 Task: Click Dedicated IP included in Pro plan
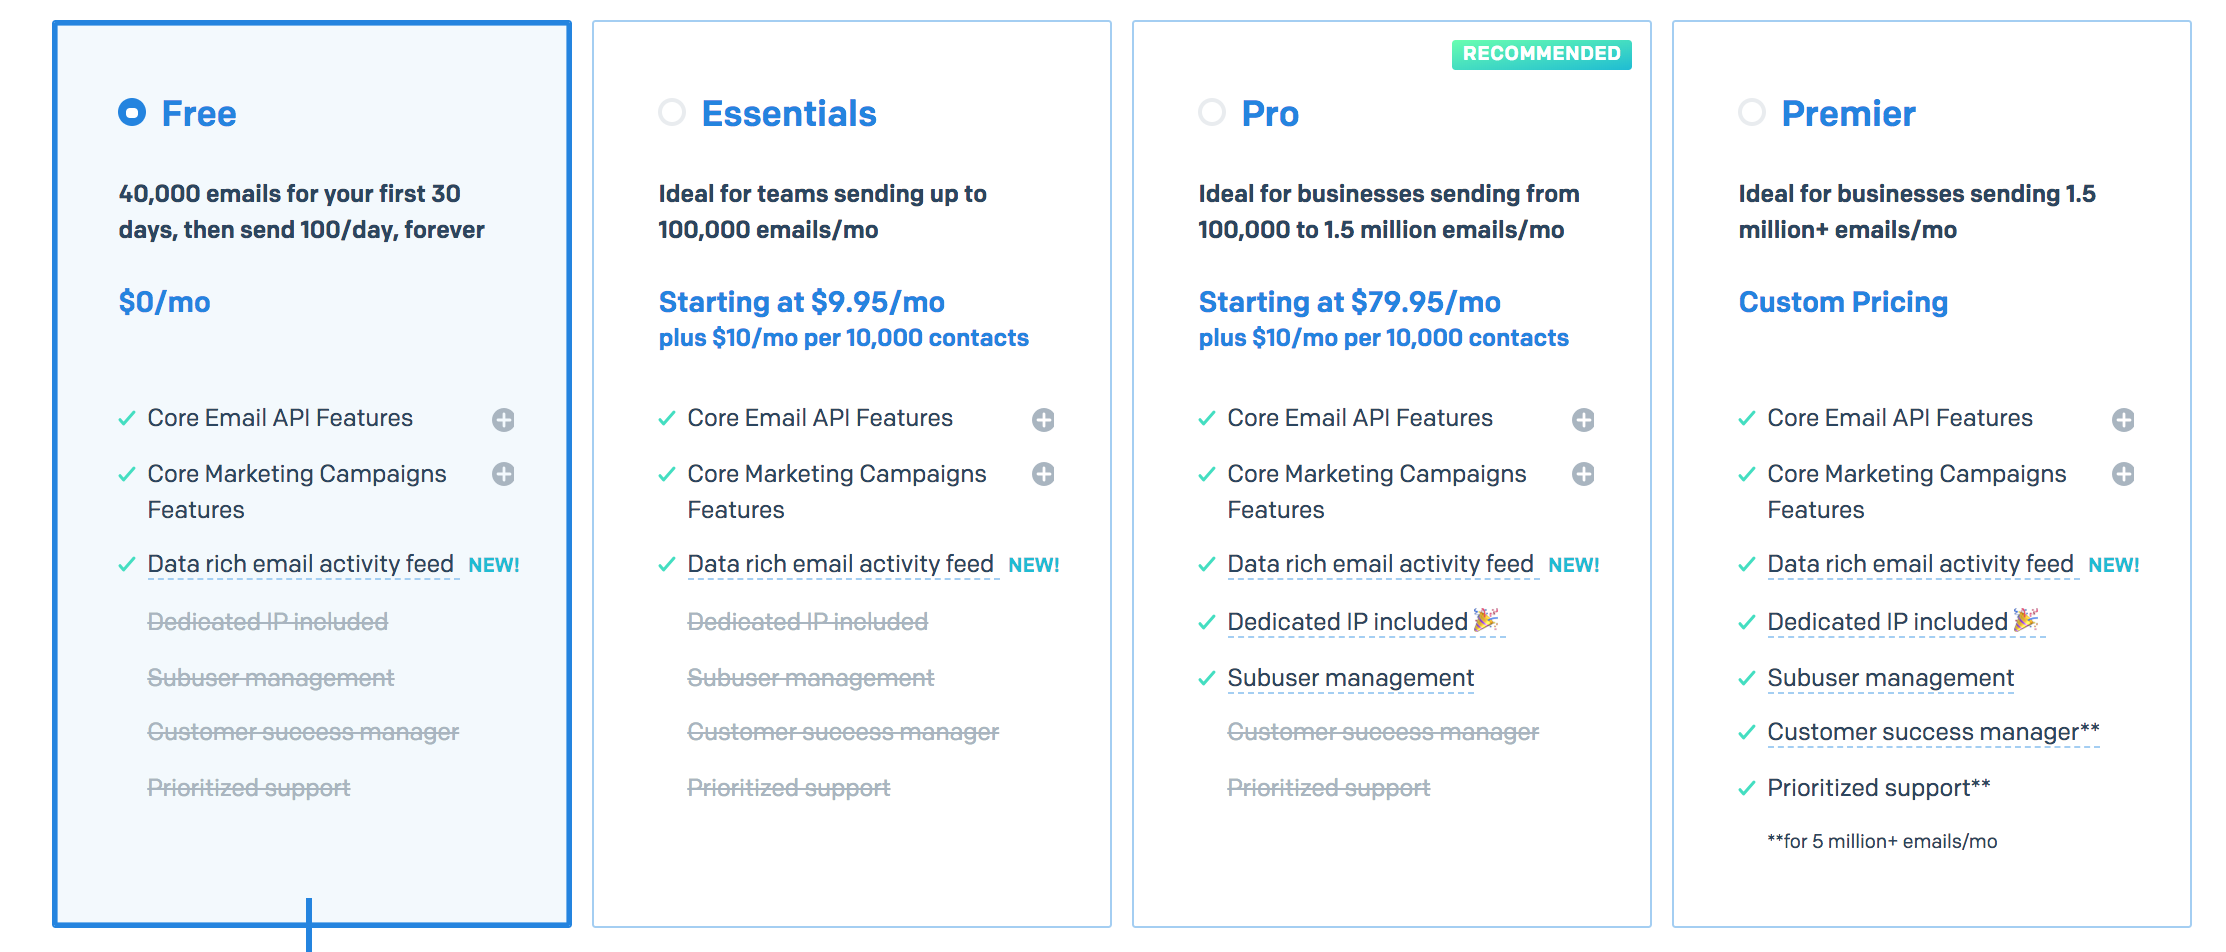(1347, 622)
